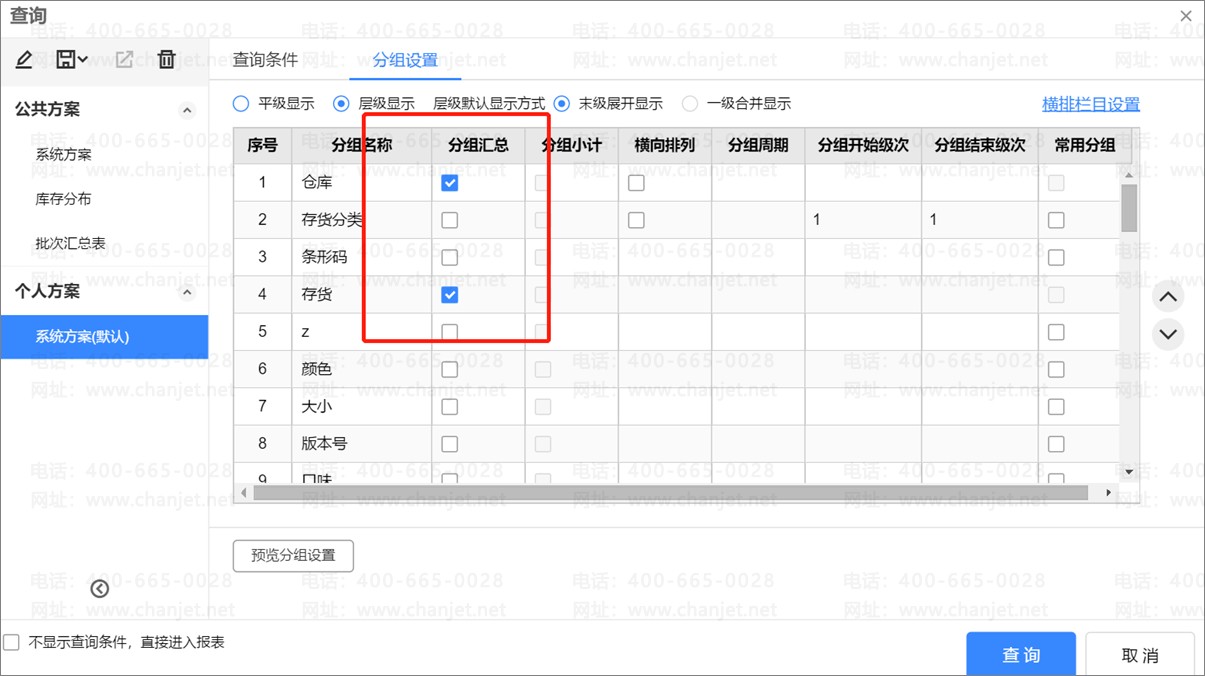Click the 序号 column header

tap(263, 145)
